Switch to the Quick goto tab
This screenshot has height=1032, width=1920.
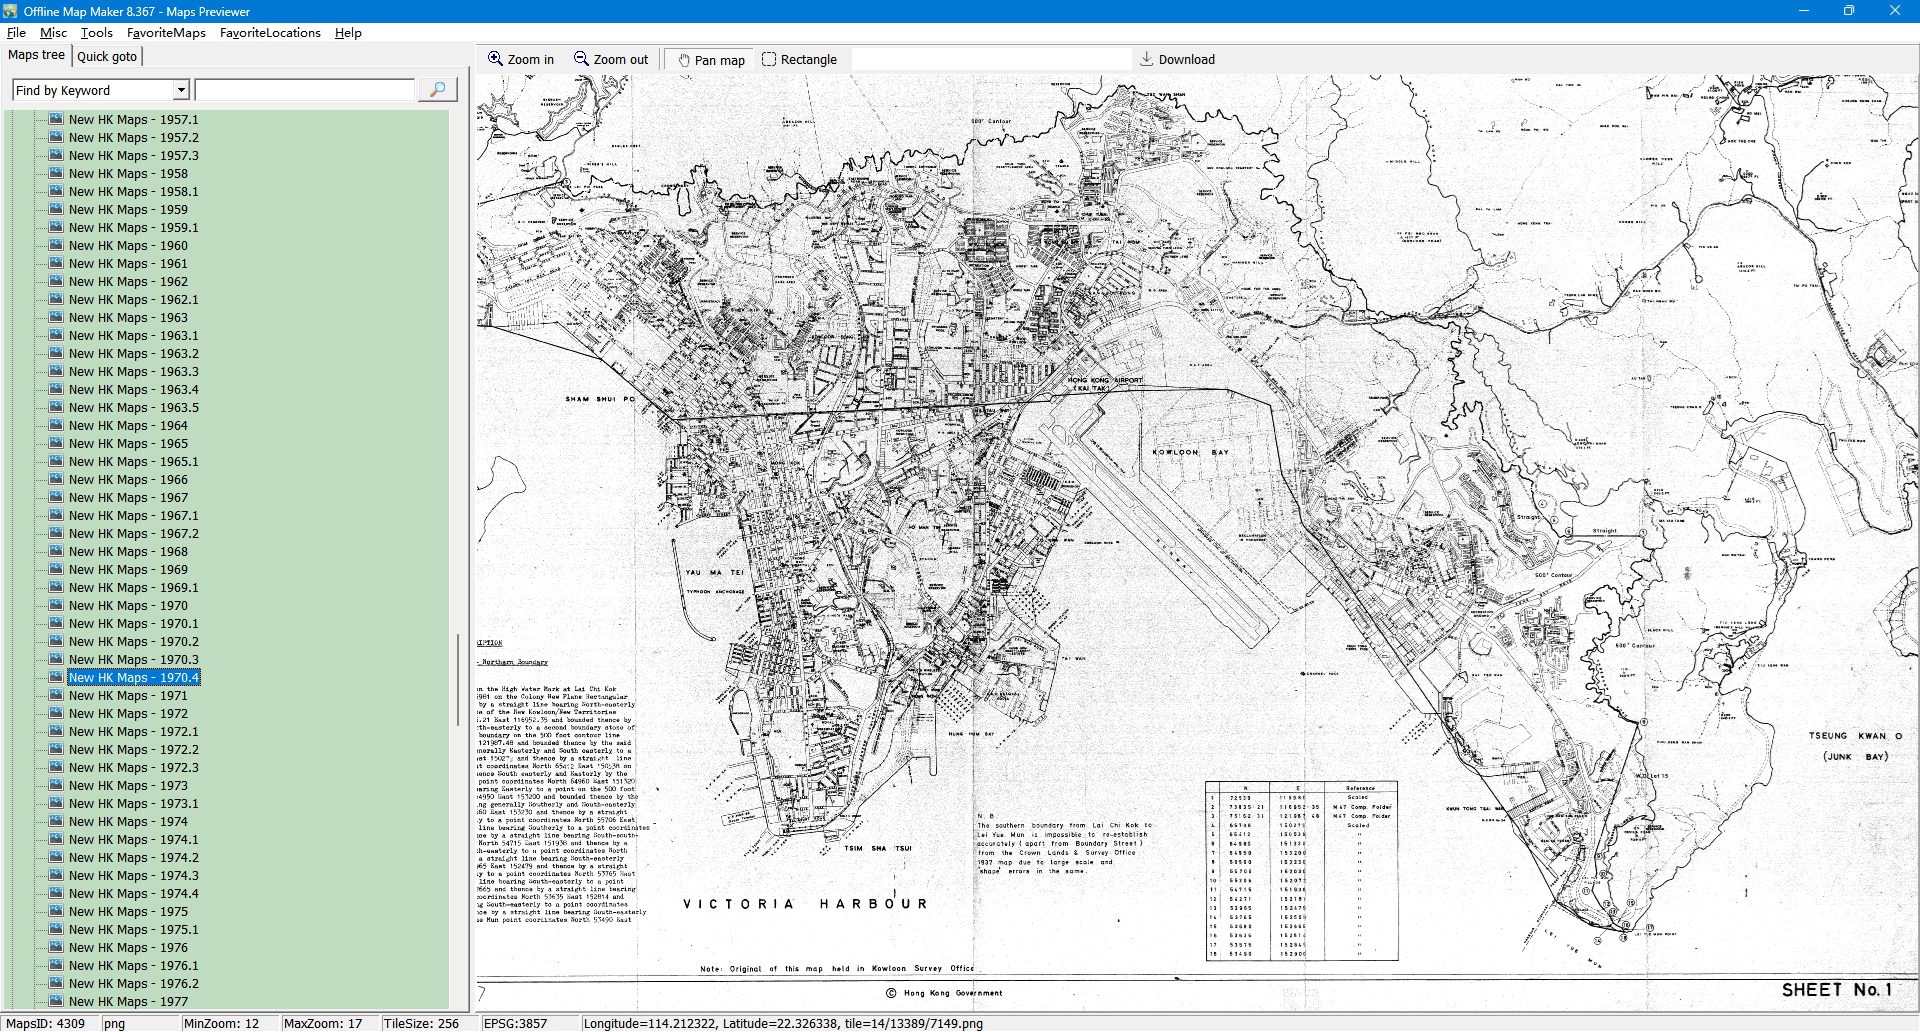click(x=107, y=57)
